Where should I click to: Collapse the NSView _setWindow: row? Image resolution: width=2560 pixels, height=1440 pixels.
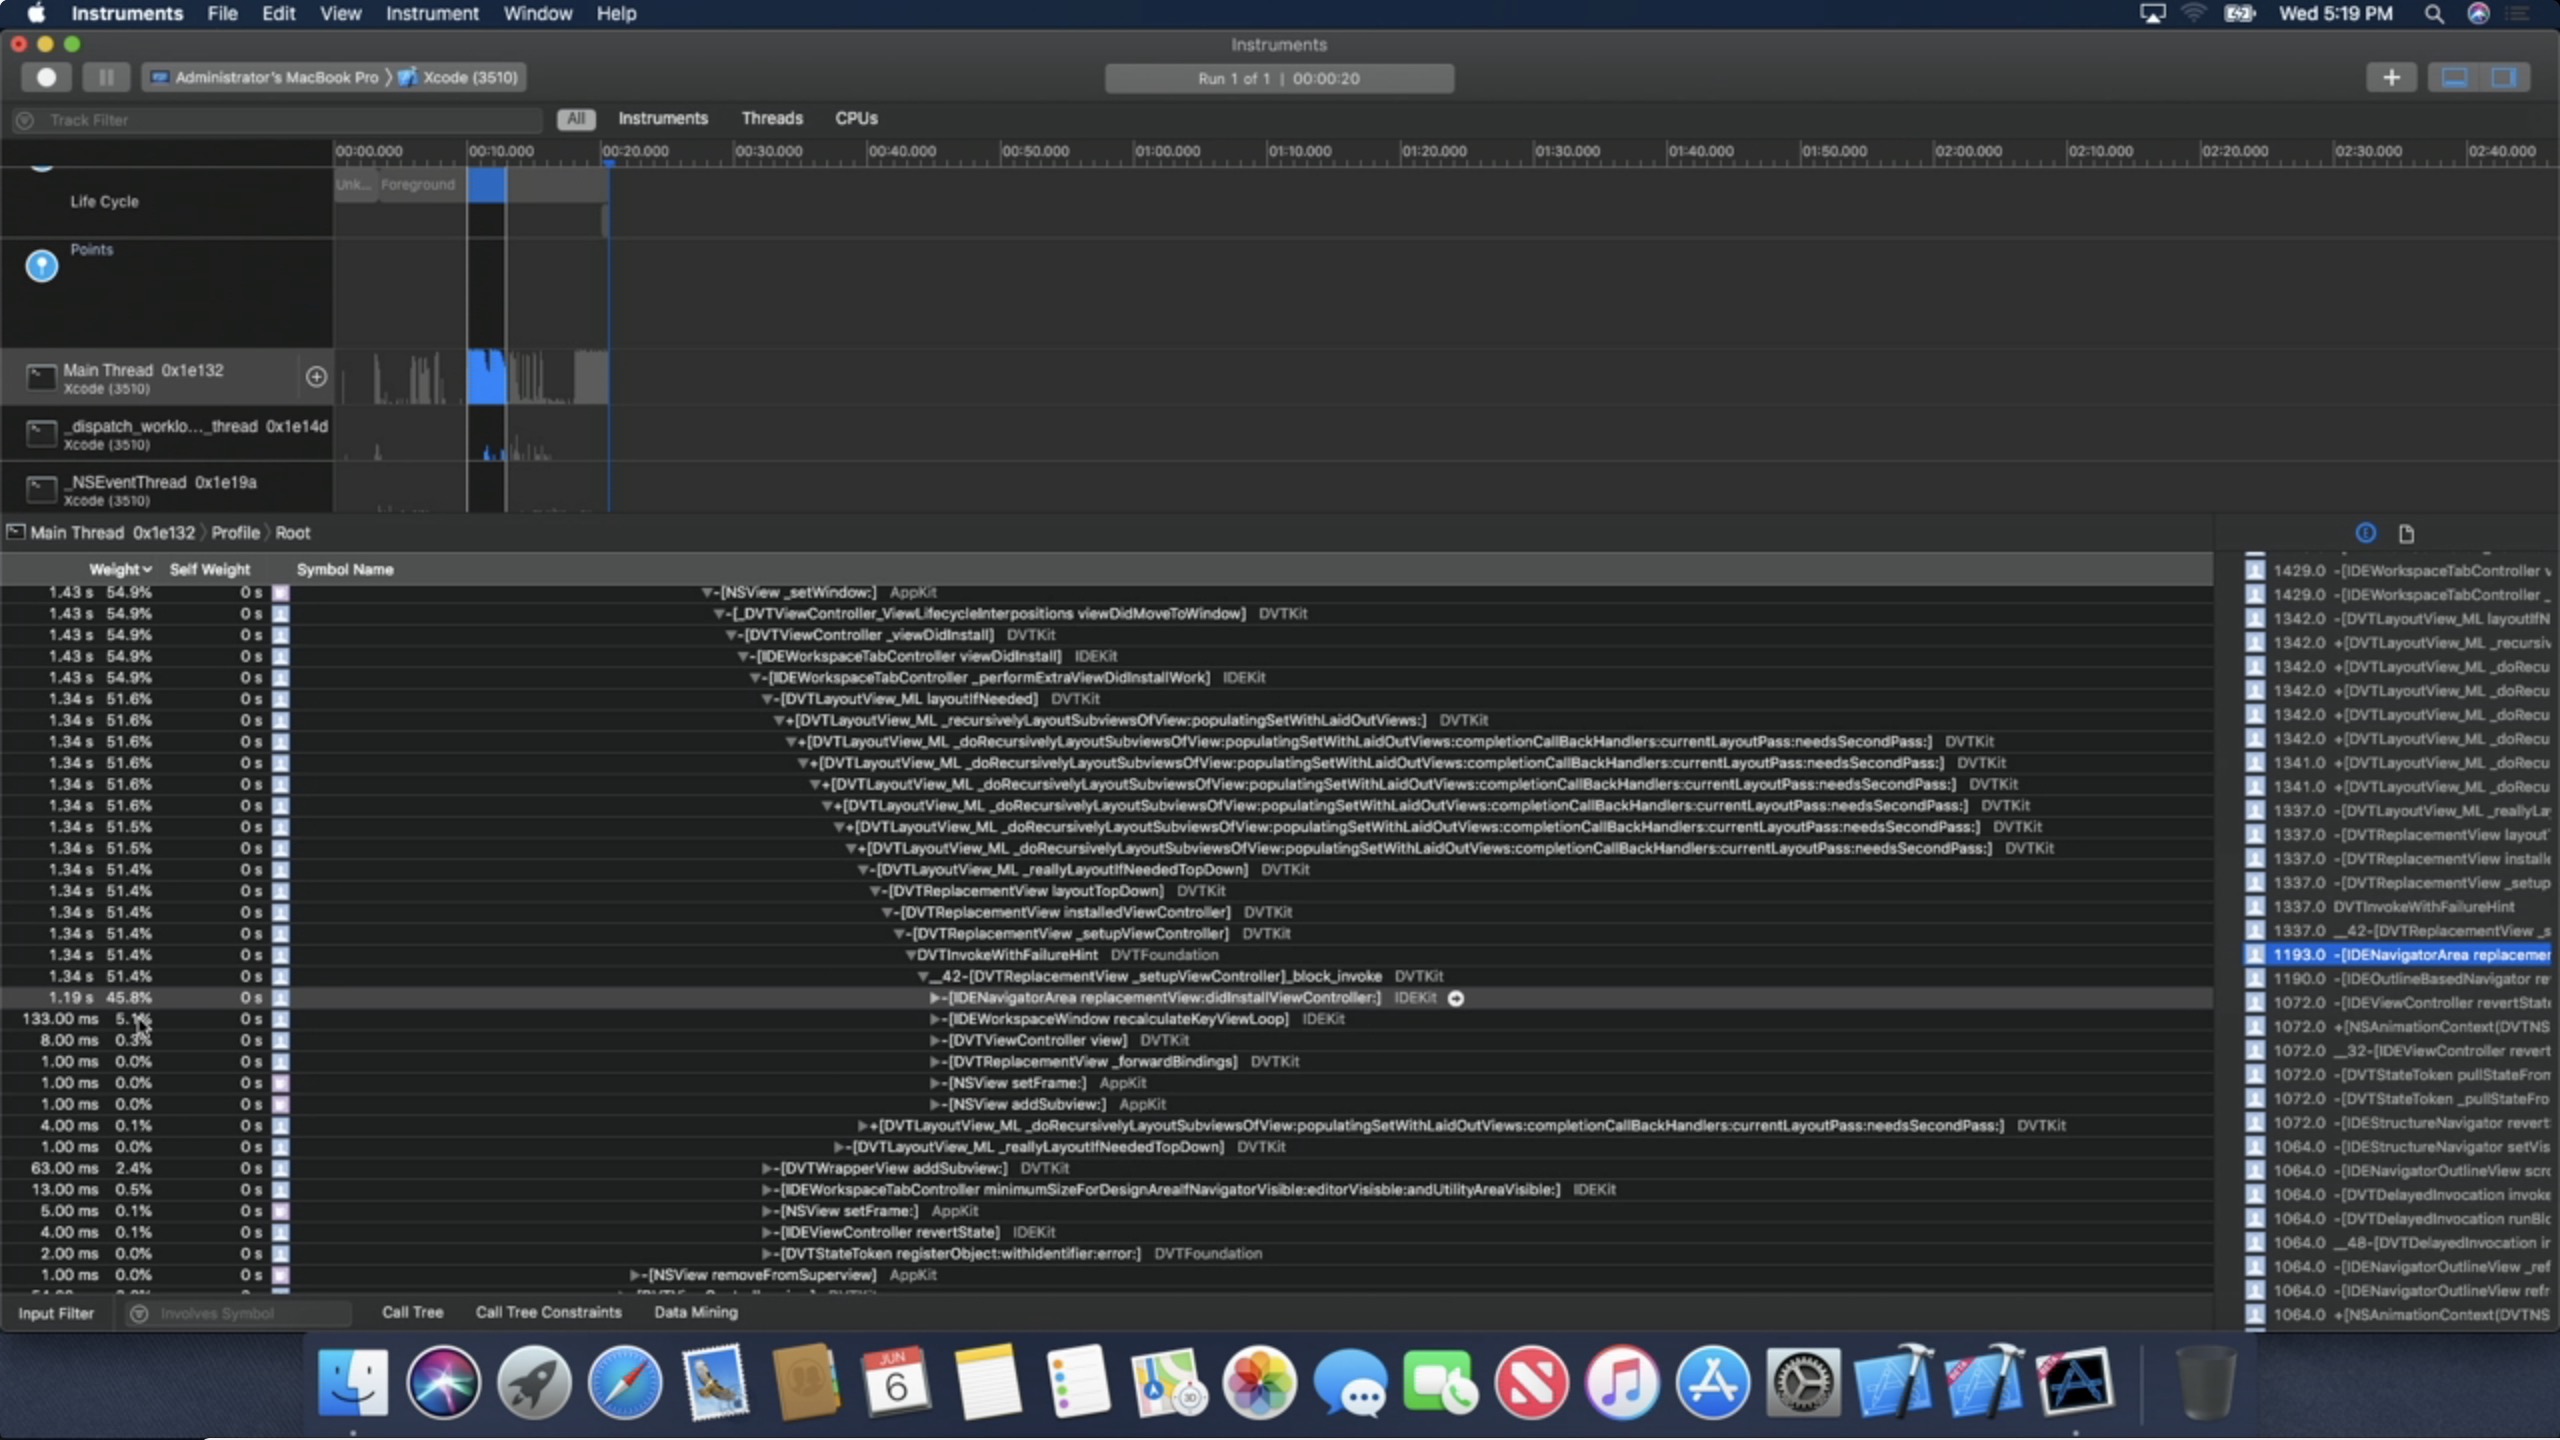coord(707,592)
